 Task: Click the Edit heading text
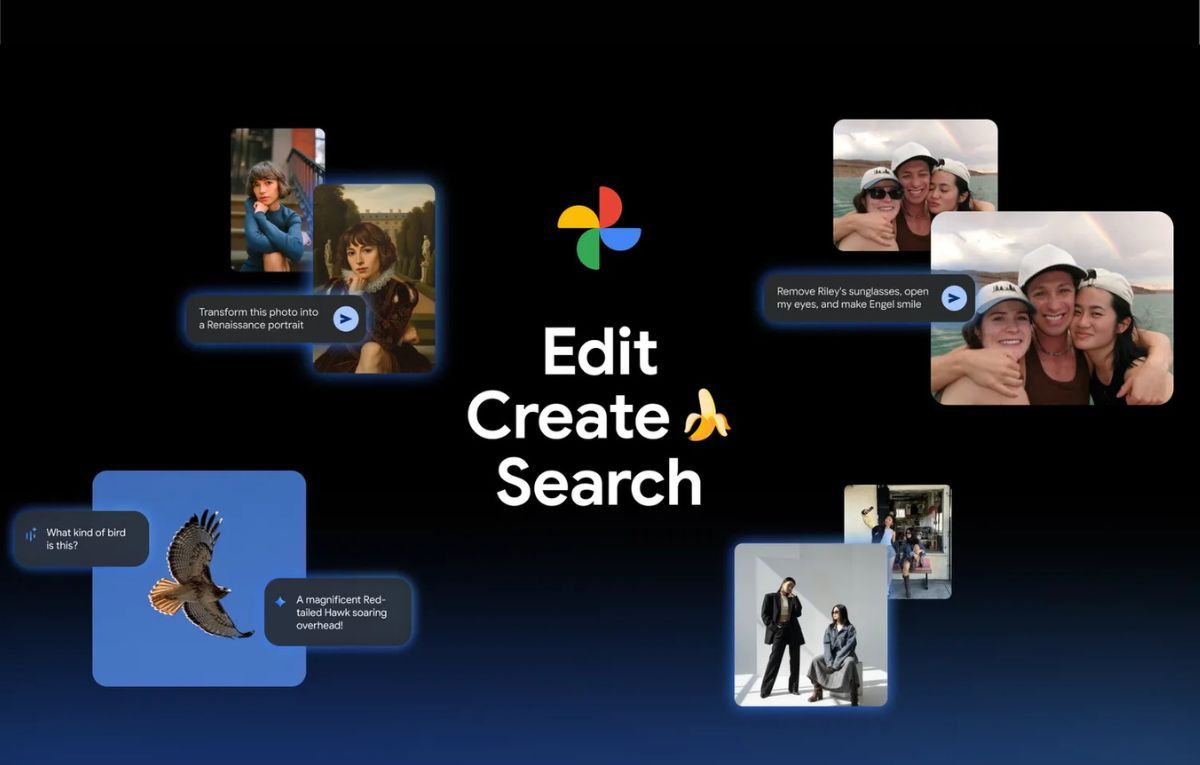pos(599,352)
